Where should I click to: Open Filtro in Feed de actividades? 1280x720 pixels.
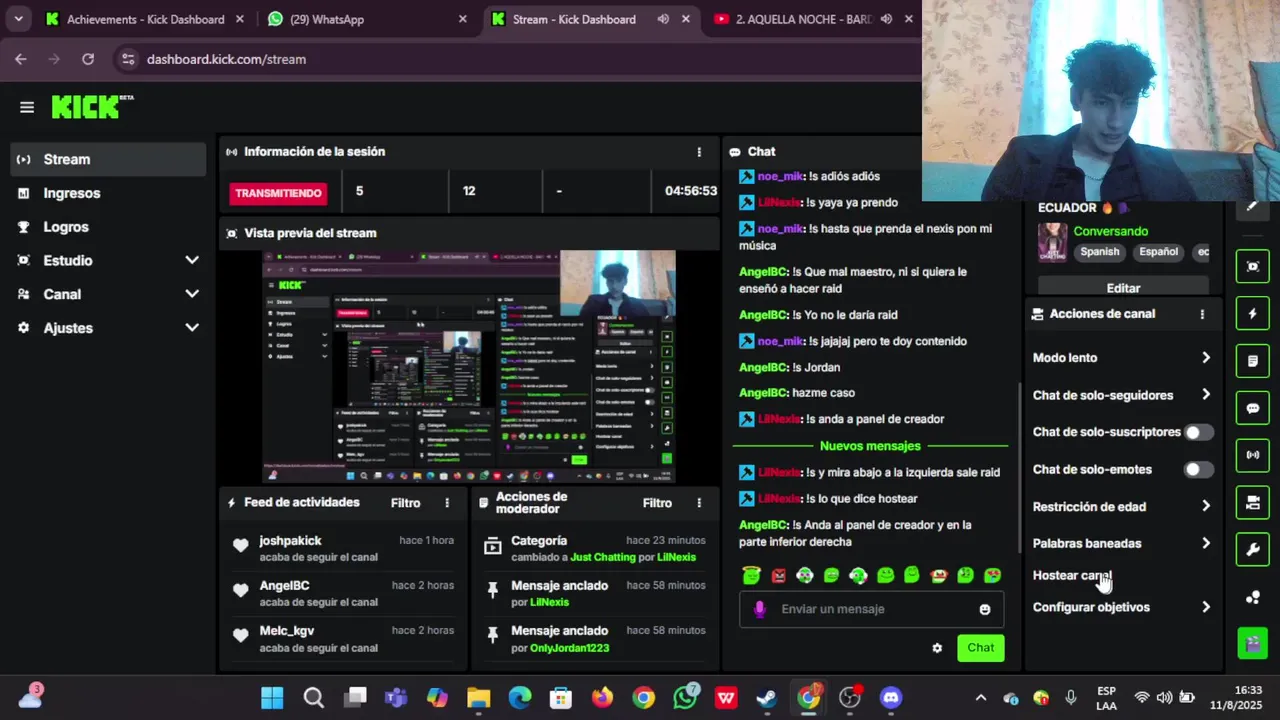point(405,503)
